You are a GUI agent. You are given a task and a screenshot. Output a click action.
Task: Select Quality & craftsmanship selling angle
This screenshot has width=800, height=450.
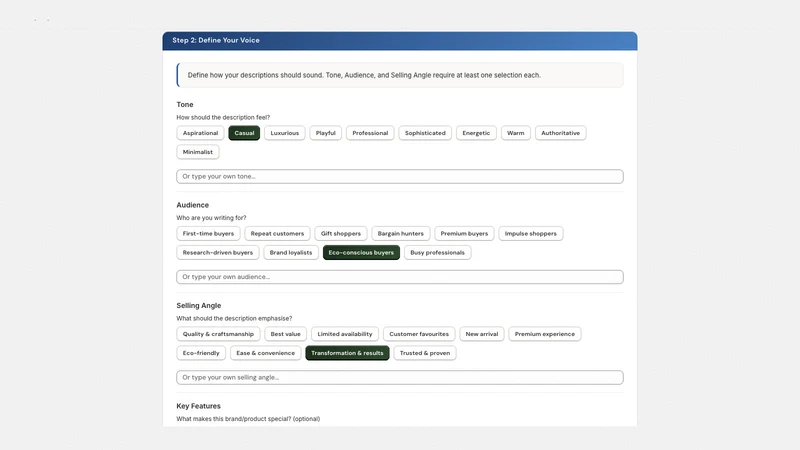pyautogui.click(x=218, y=334)
